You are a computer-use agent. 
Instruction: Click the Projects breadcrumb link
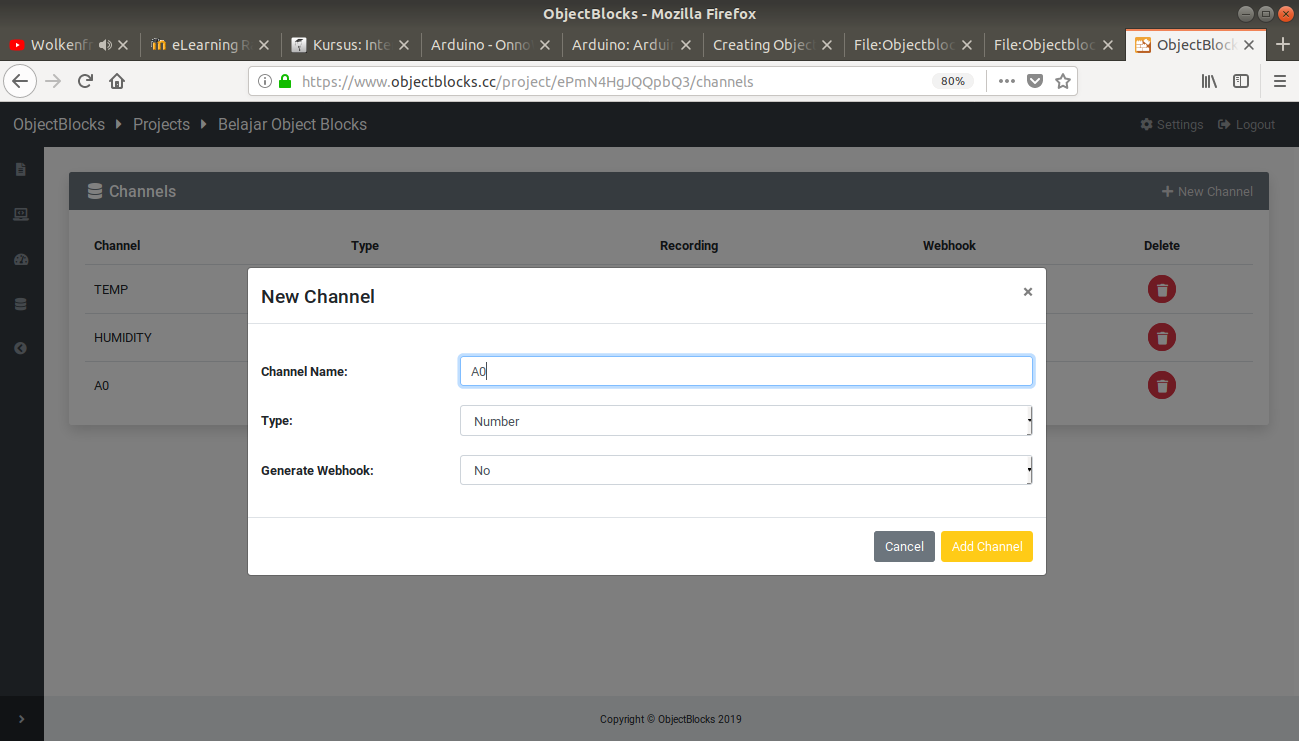click(x=161, y=125)
